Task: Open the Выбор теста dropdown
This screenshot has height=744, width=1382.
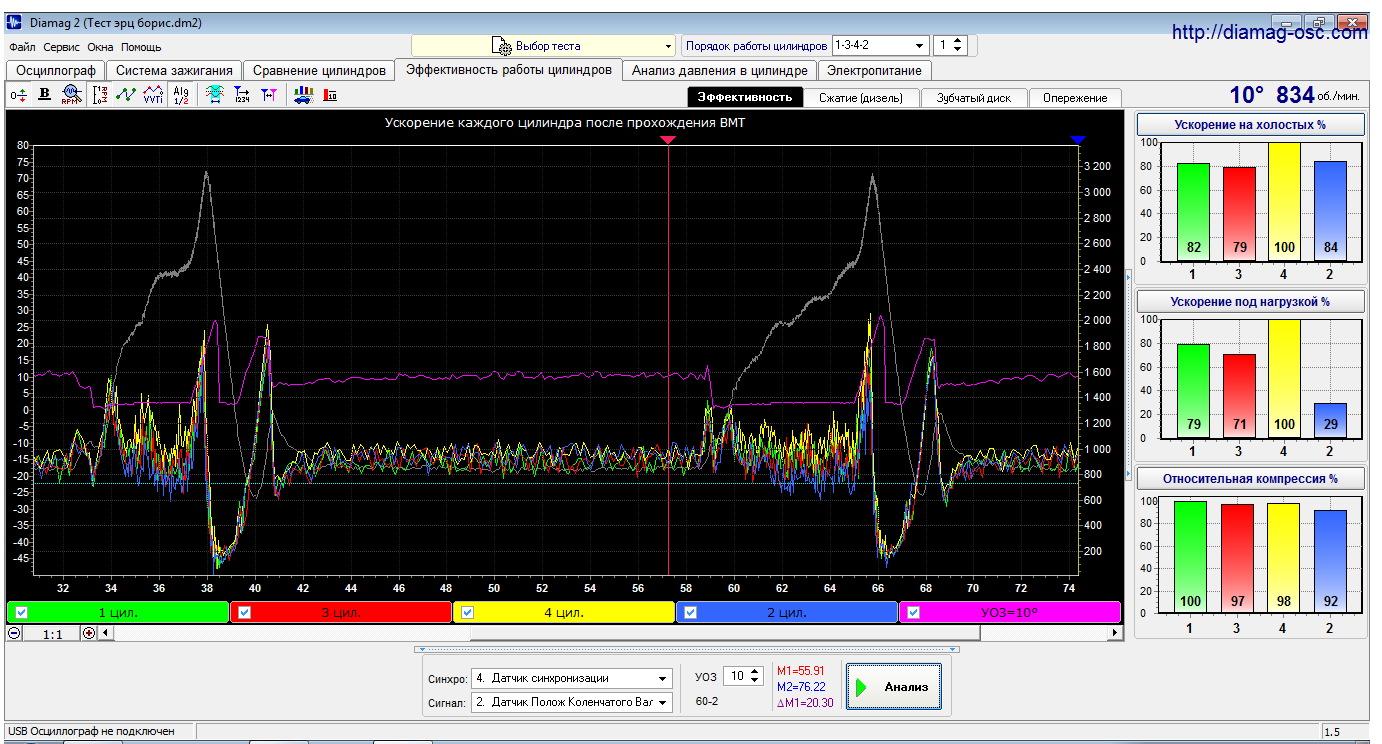Action: click(544, 46)
